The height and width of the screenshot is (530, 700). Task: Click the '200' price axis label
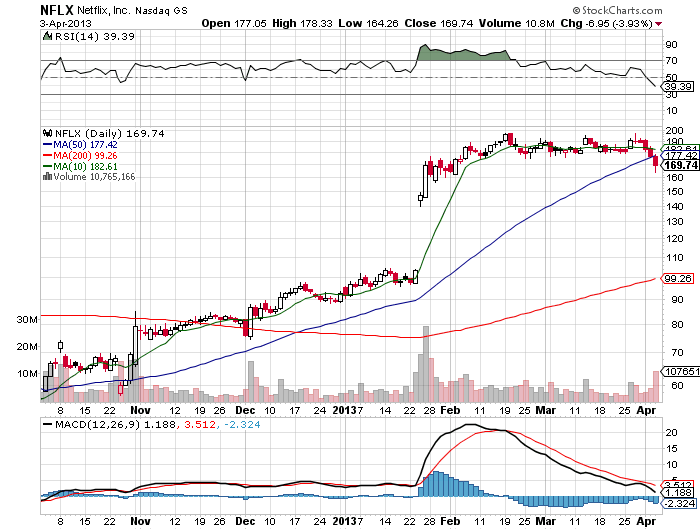pyautogui.click(x=674, y=130)
